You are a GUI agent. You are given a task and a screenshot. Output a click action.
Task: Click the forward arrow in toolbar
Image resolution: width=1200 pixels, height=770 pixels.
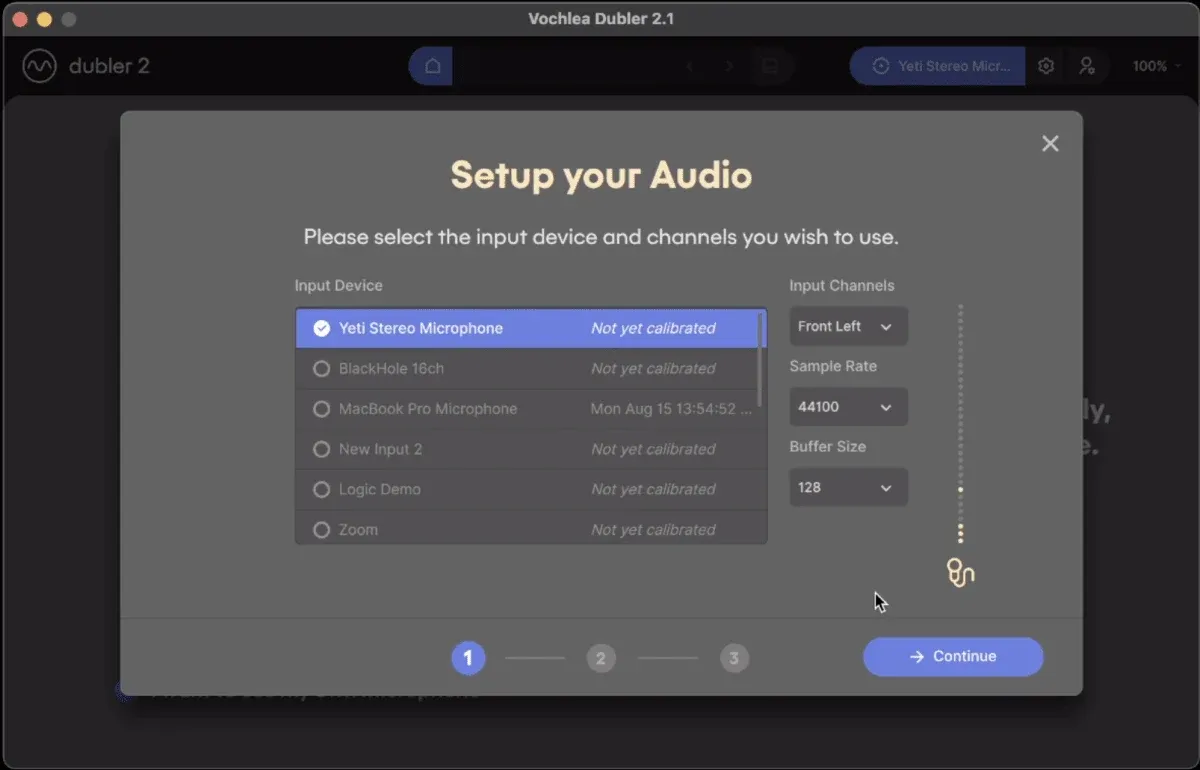[729, 66]
